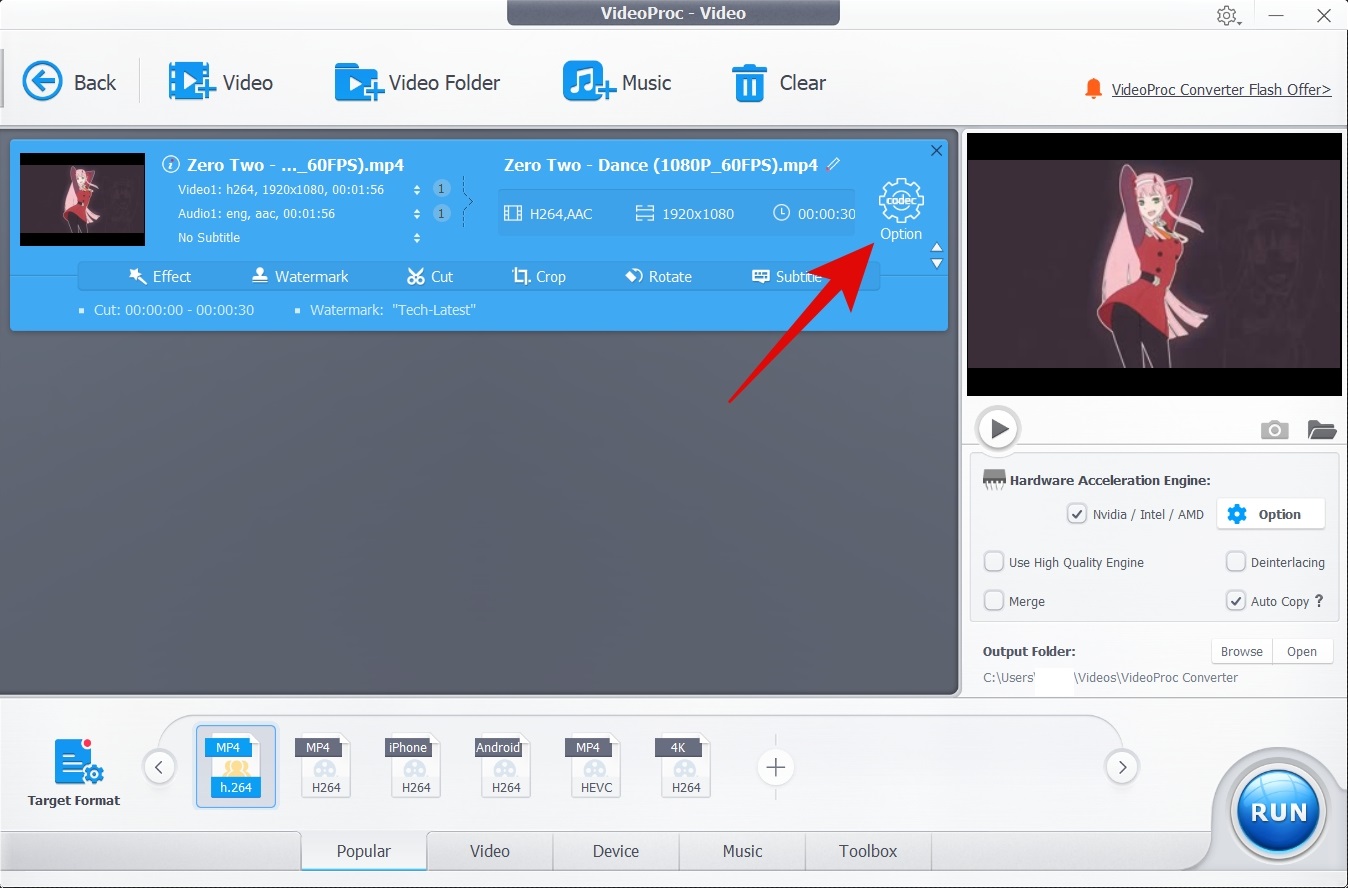Open the Rotate tool
The image size is (1348, 888).
[x=658, y=276]
